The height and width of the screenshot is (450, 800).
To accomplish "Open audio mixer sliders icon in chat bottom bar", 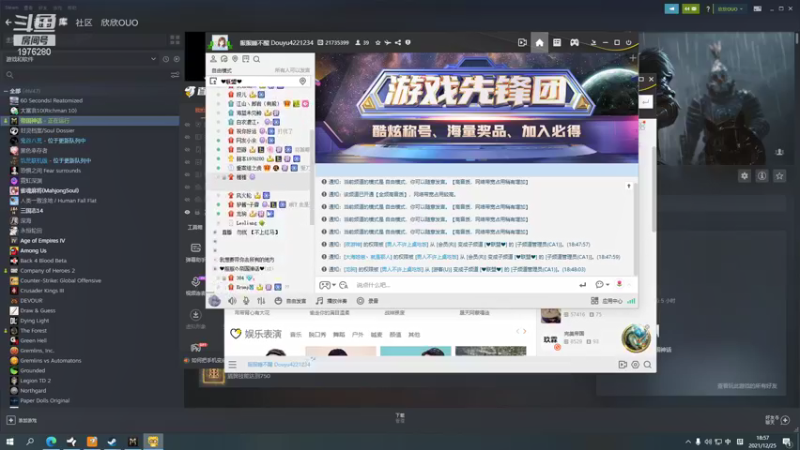I will 261,301.
